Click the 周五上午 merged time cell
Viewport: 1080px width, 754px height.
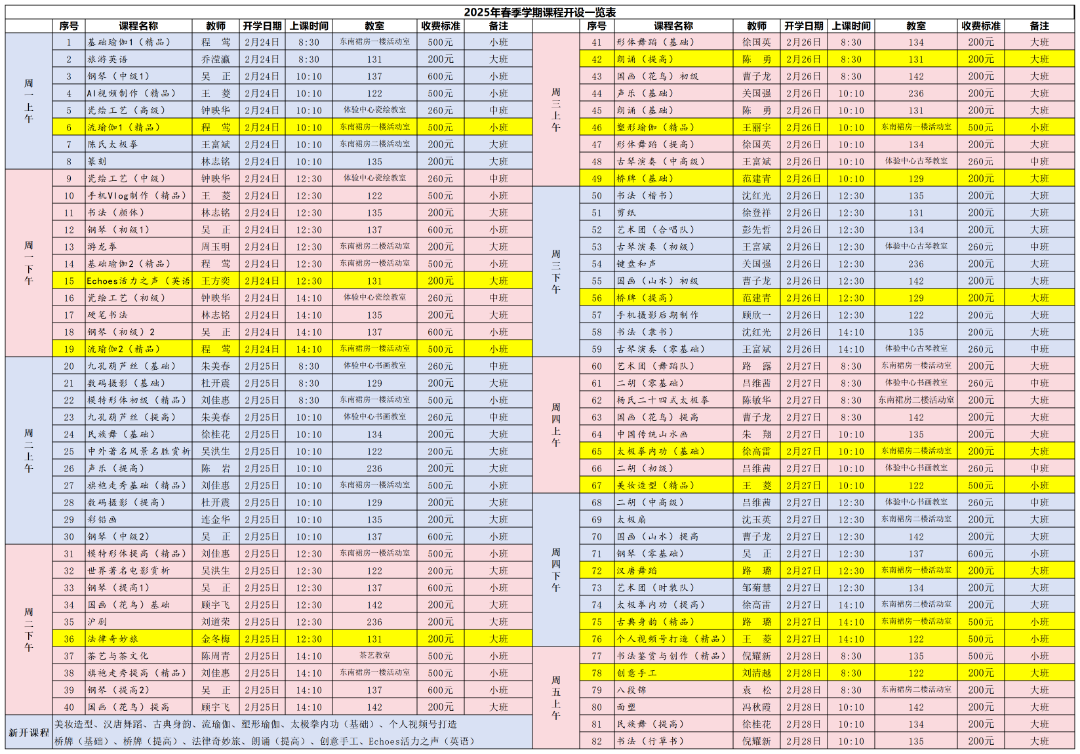coord(556,698)
